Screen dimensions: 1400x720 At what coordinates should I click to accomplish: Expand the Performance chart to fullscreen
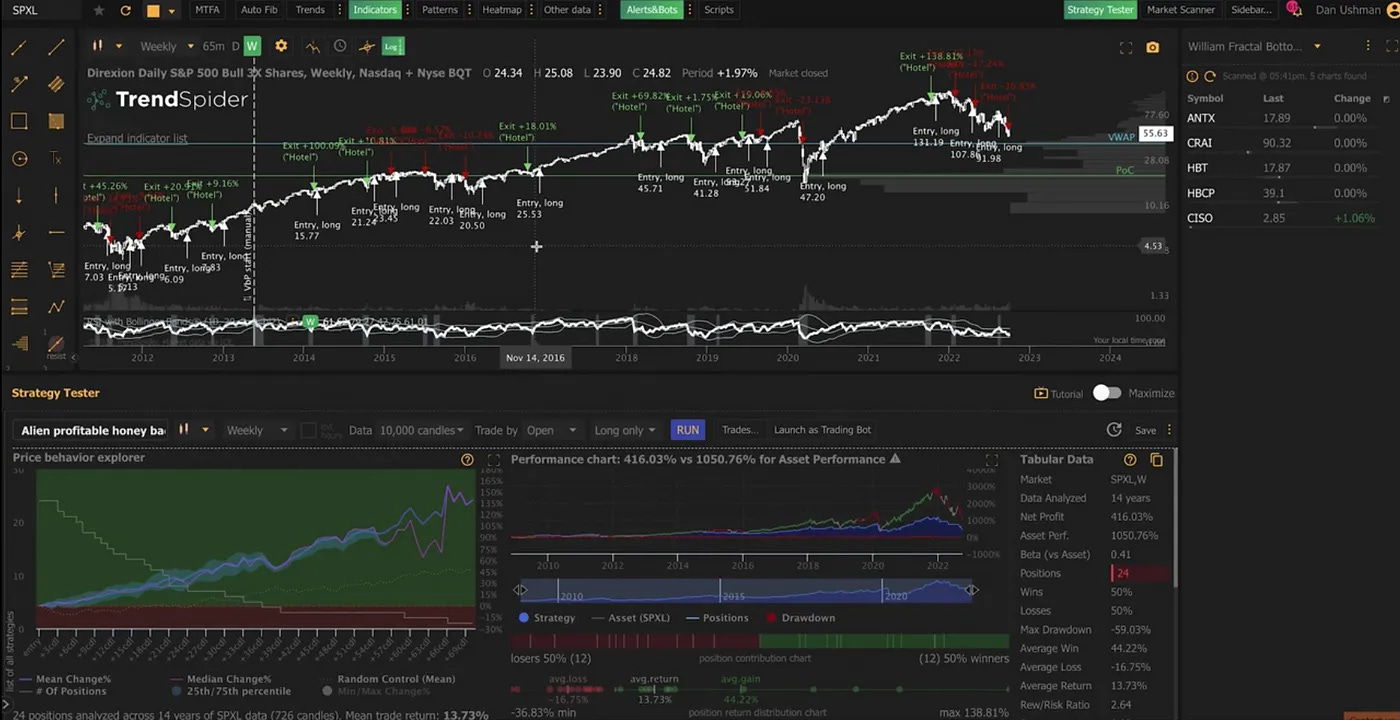[x=992, y=460]
